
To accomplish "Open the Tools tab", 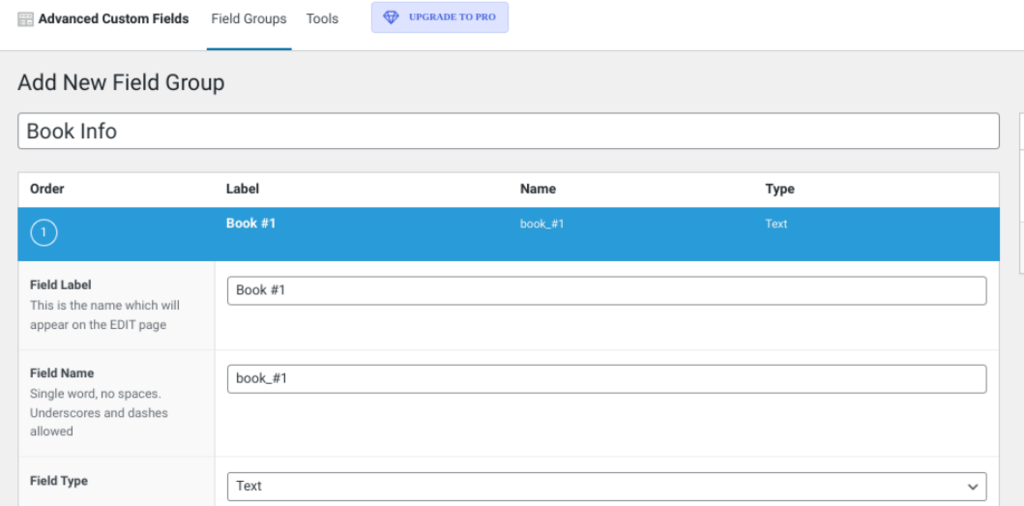I will (x=322, y=19).
